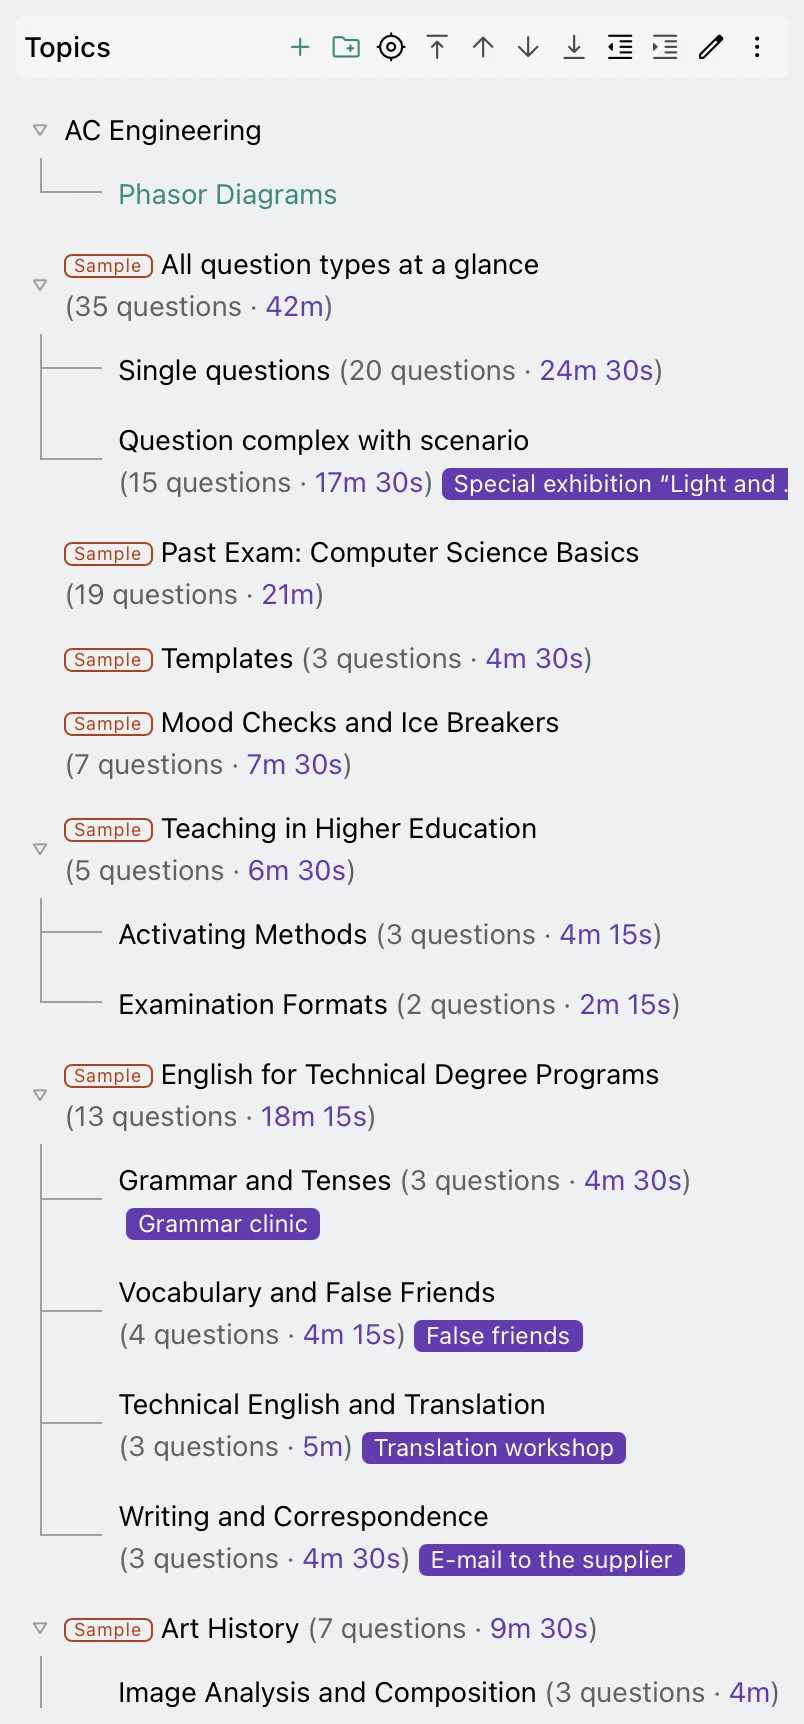804x1724 pixels.
Task: Click the add folder icon
Action: point(346,47)
